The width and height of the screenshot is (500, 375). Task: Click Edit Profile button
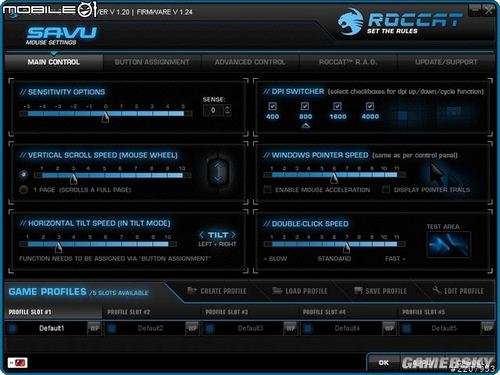pyautogui.click(x=458, y=291)
